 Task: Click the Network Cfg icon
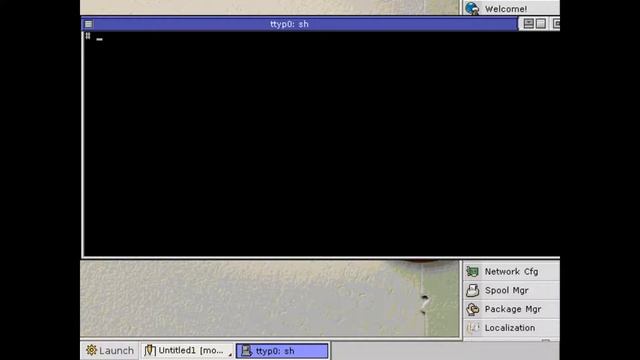(x=473, y=271)
